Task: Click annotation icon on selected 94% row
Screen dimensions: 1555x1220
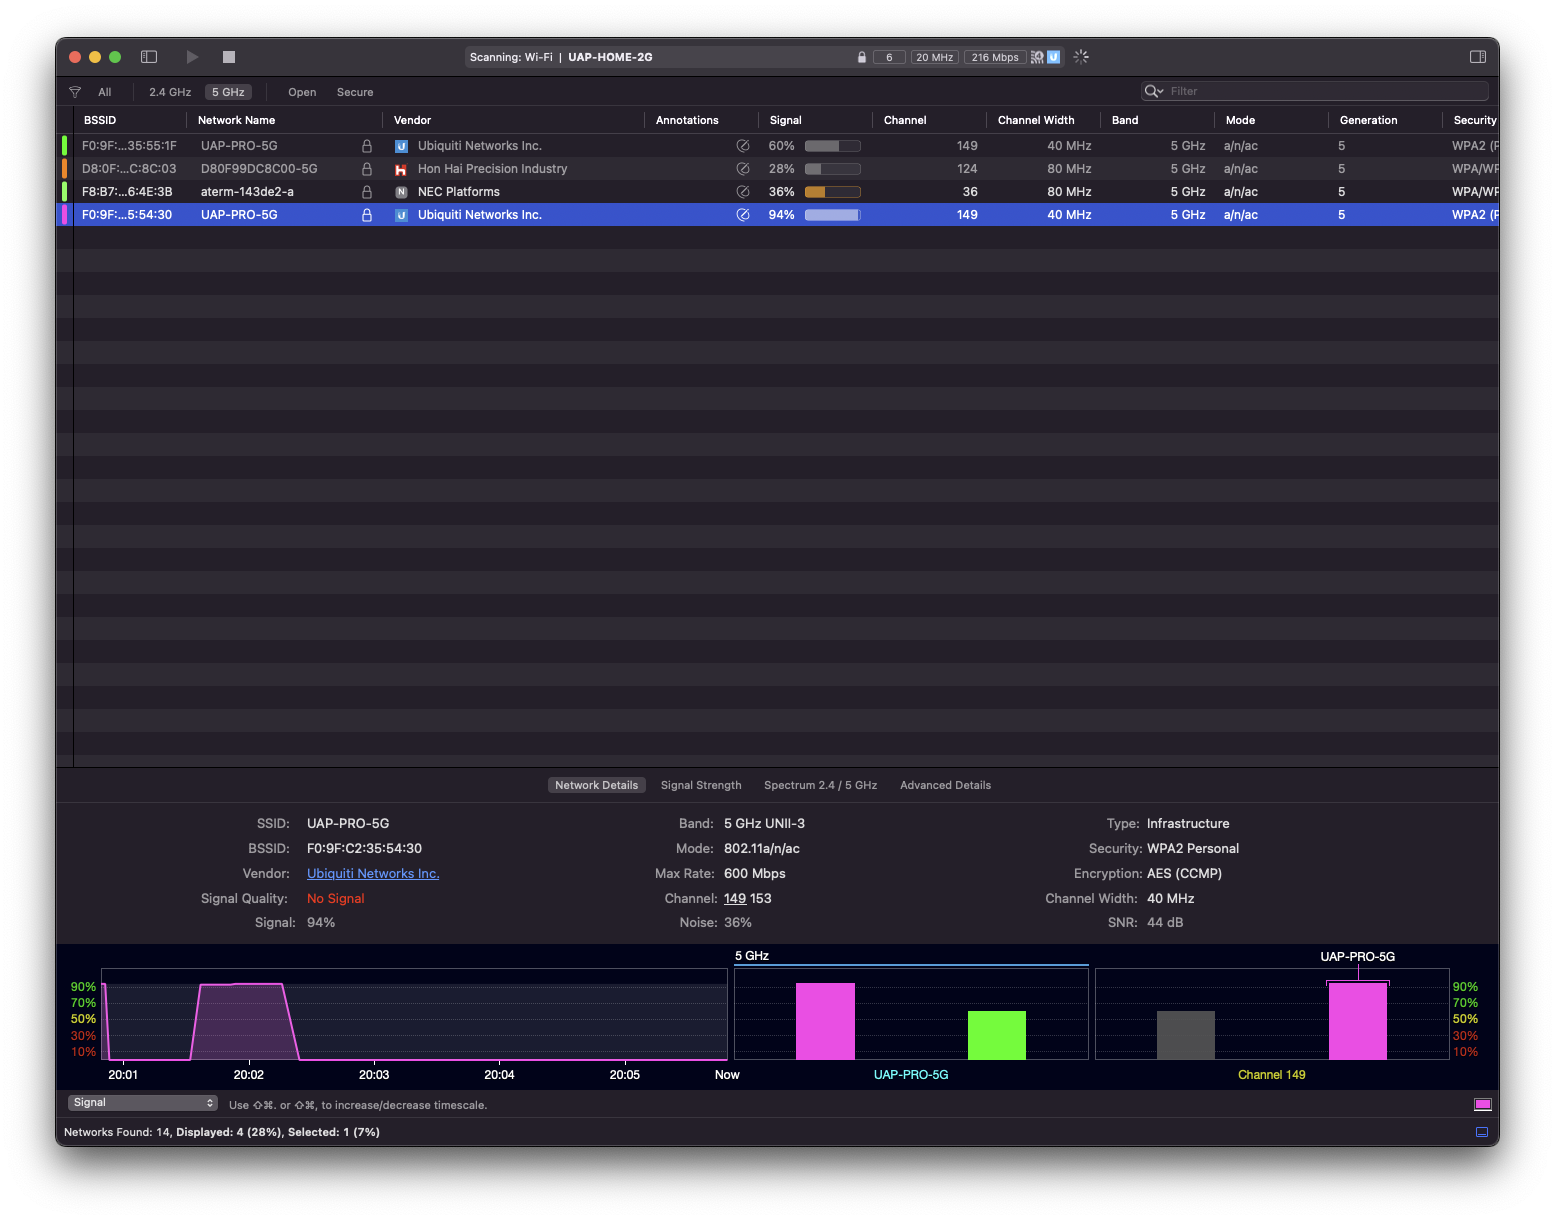Action: (743, 215)
